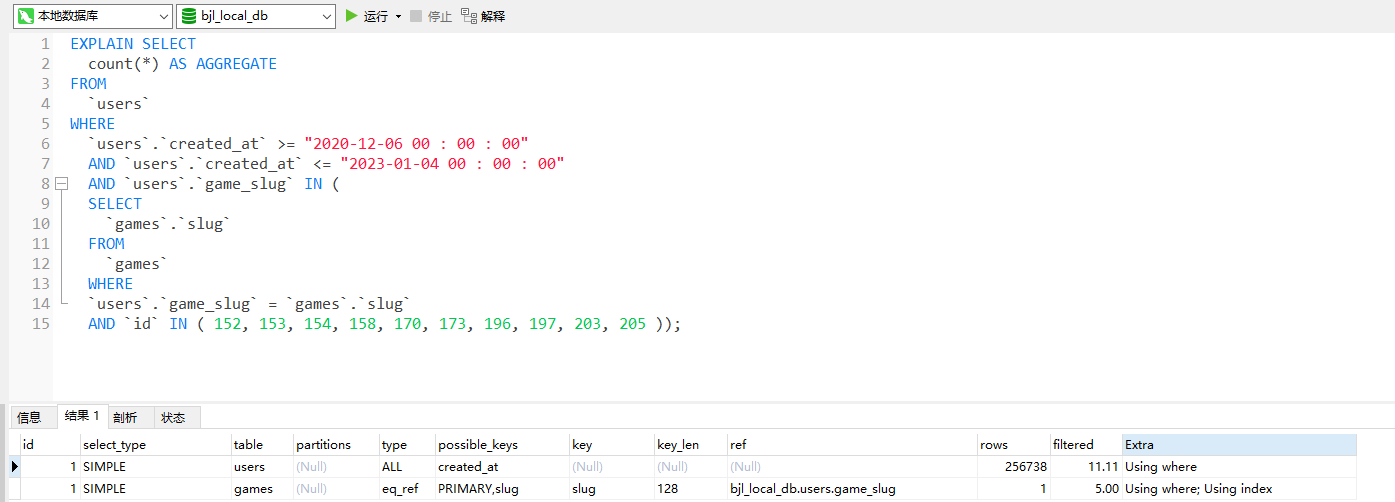Click the date string "2020-12-06 00 : 00 : 00"
The width and height of the screenshot is (1395, 502).
coord(417,144)
